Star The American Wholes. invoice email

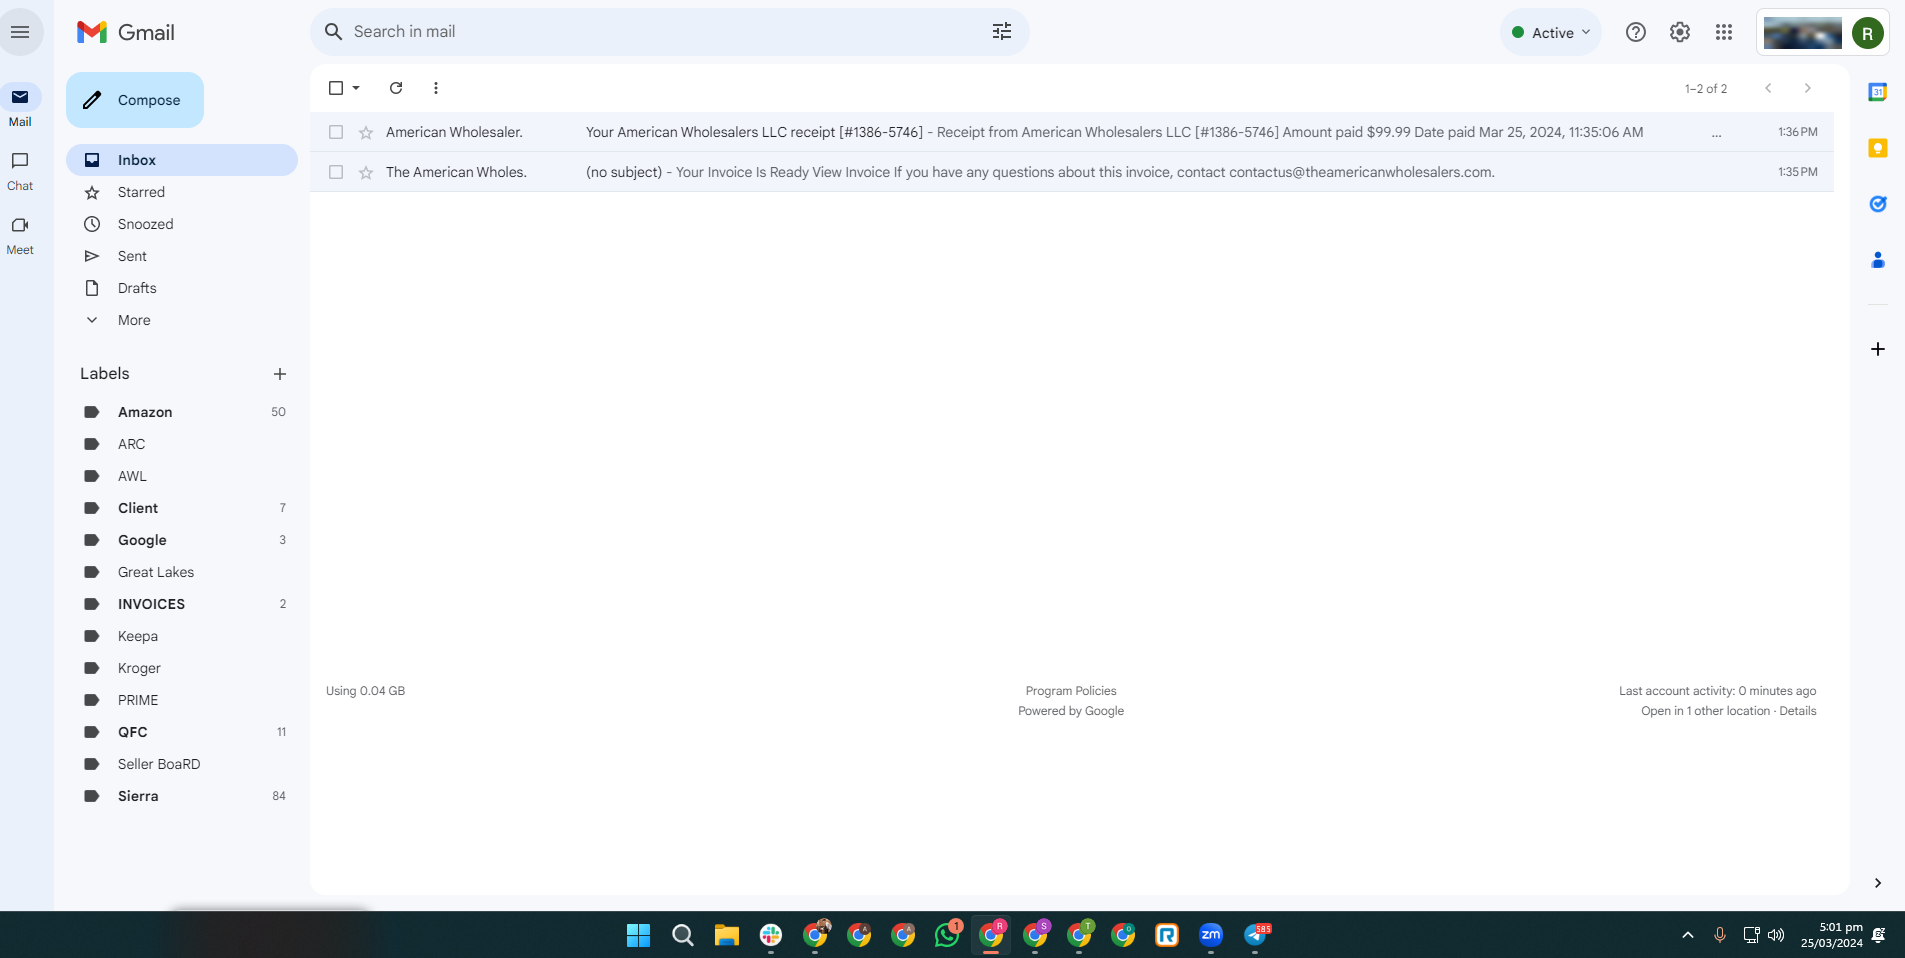[366, 172]
